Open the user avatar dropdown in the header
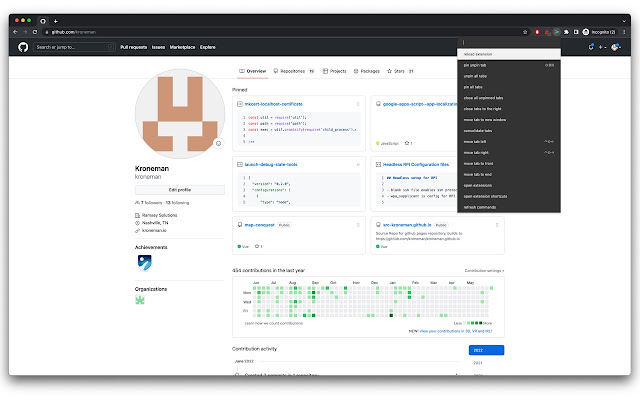 click(616, 47)
